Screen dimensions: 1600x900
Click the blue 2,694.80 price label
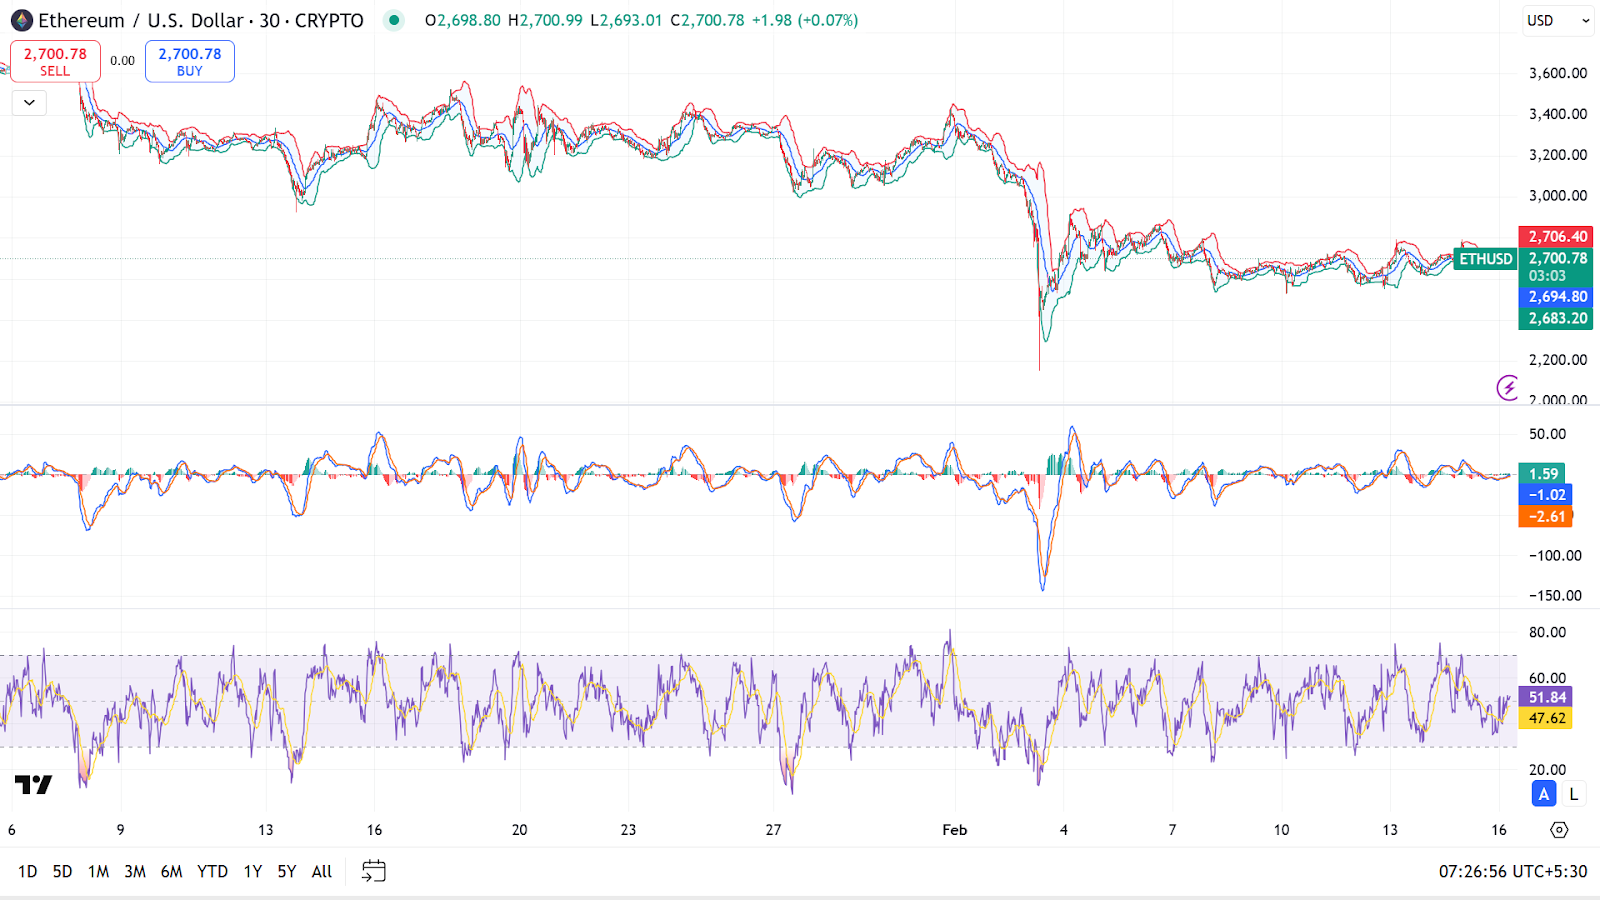[1556, 297]
